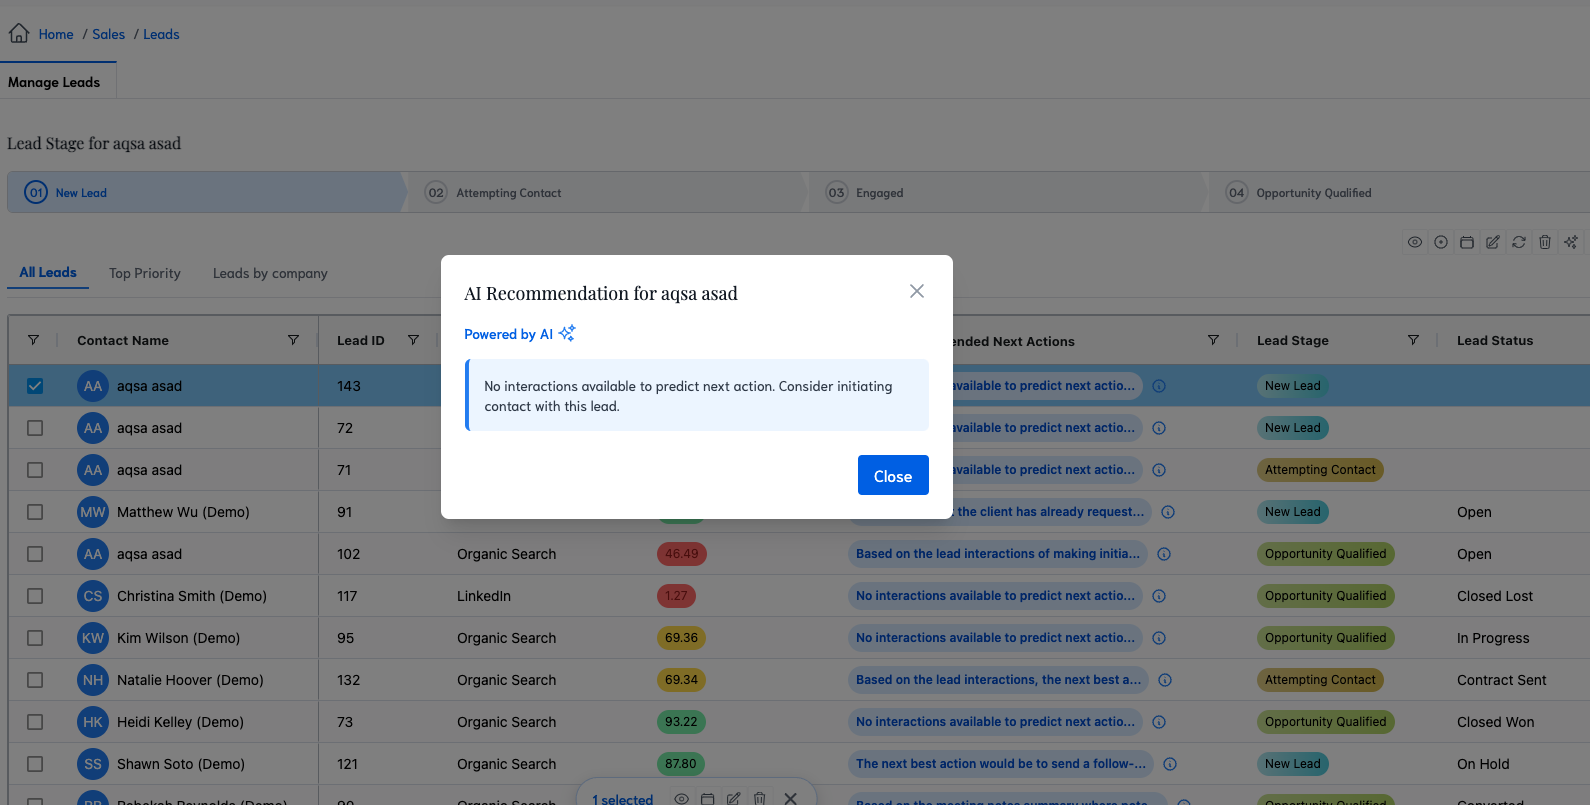
Task: Click the AI sparkle icon in top toolbar
Action: tap(1570, 242)
